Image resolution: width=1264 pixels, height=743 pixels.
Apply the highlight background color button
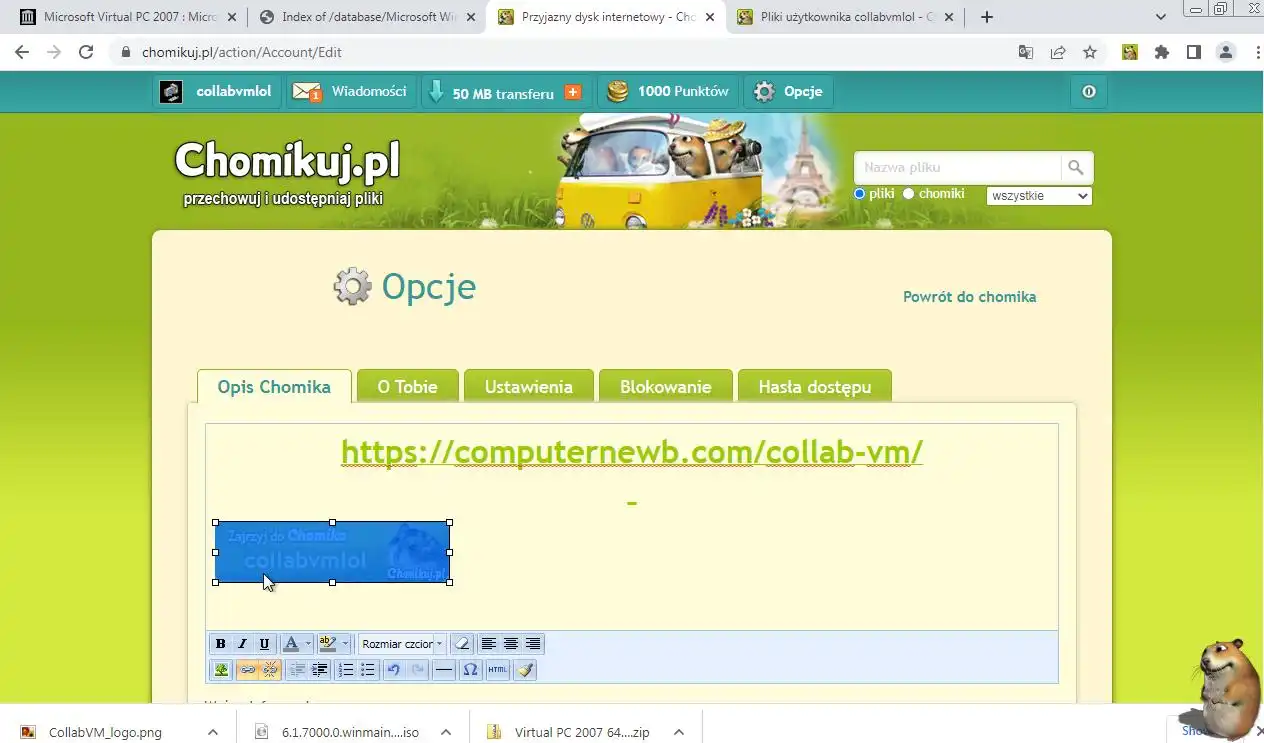(x=327, y=644)
